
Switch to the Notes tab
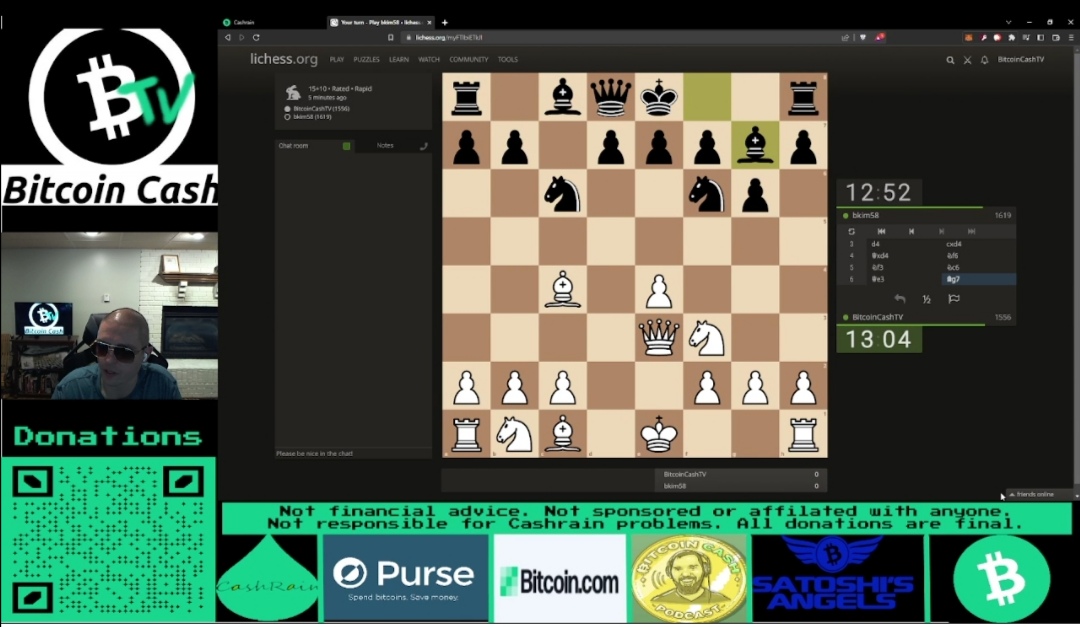pyautogui.click(x=385, y=145)
